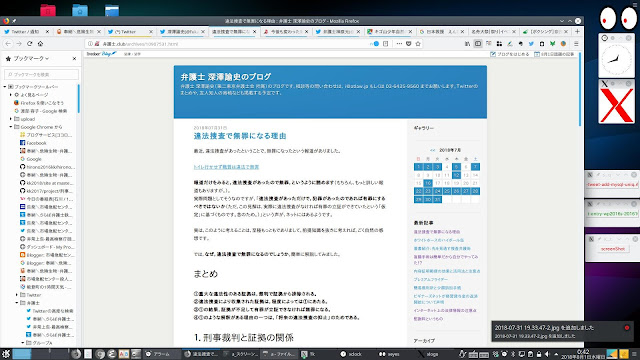Bookmark this page with the star icon
640x360 pixels.
pyautogui.click(x=418, y=44)
